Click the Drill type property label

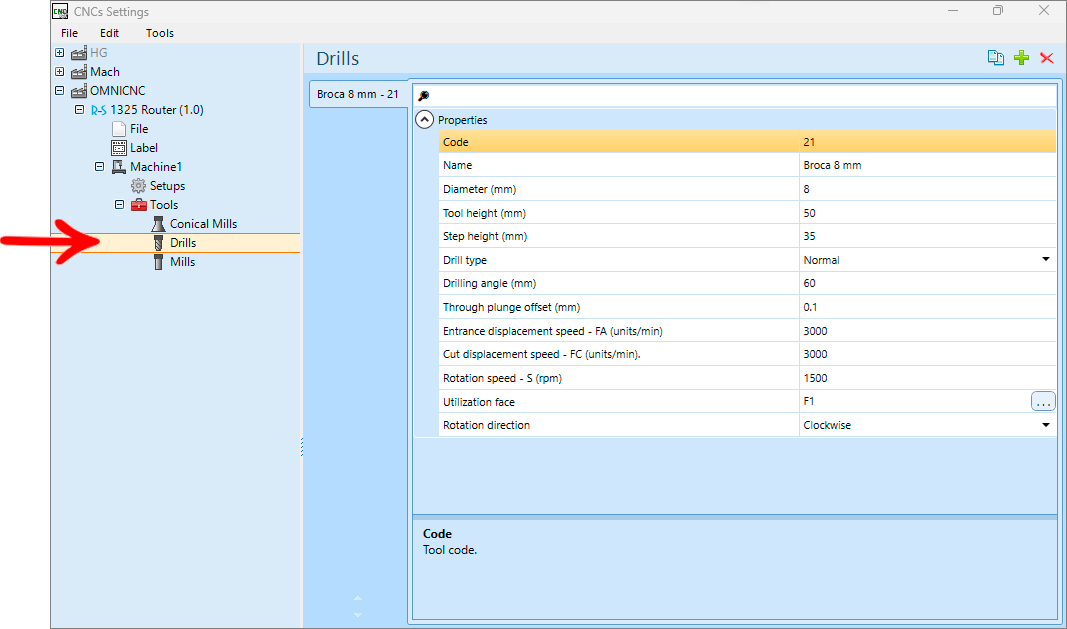[x=465, y=260]
